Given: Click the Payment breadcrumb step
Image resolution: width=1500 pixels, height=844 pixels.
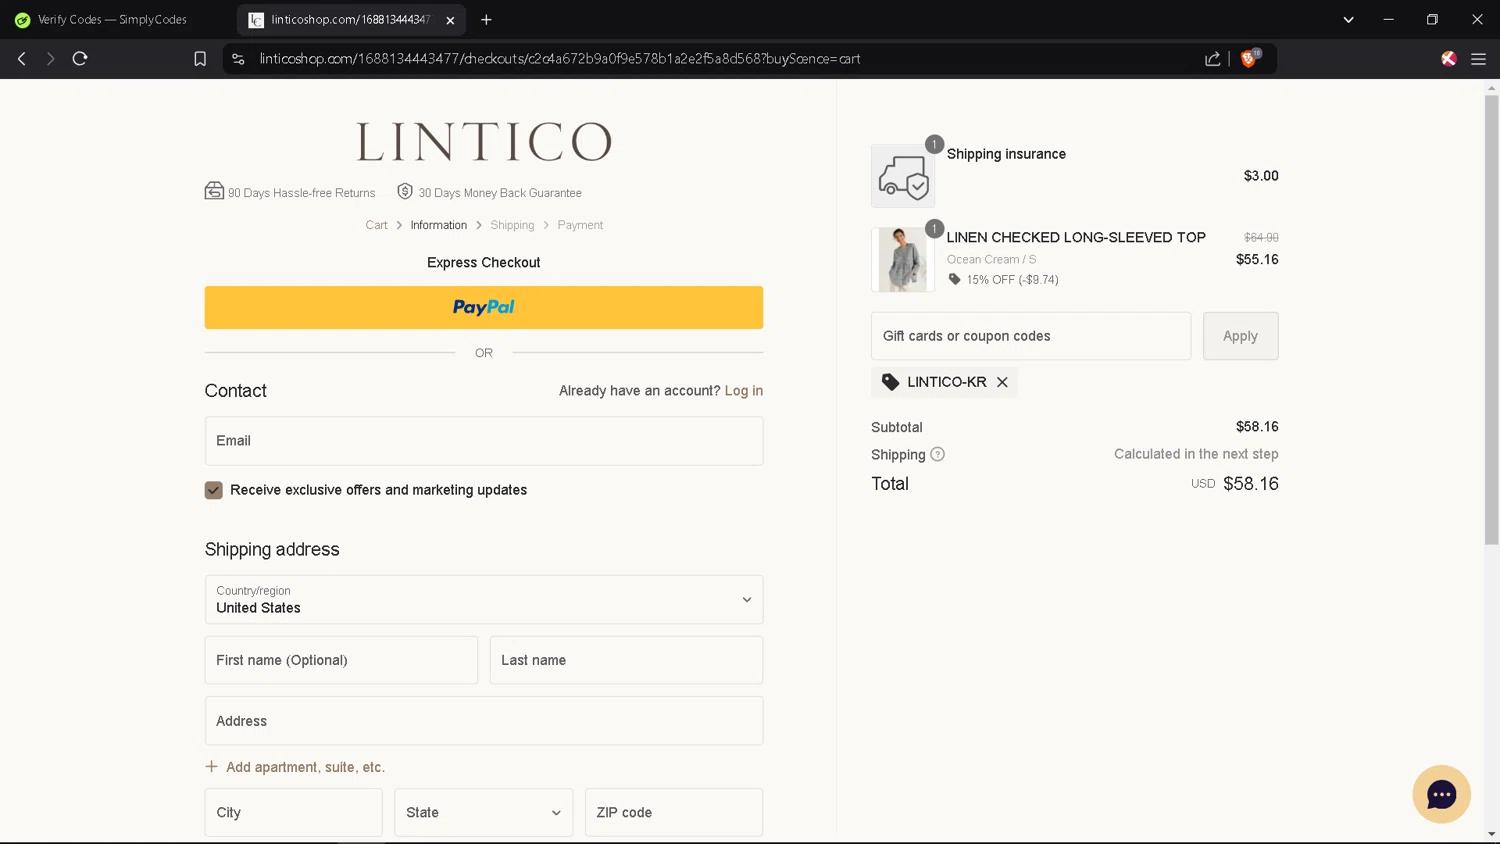Looking at the screenshot, I should tap(580, 225).
